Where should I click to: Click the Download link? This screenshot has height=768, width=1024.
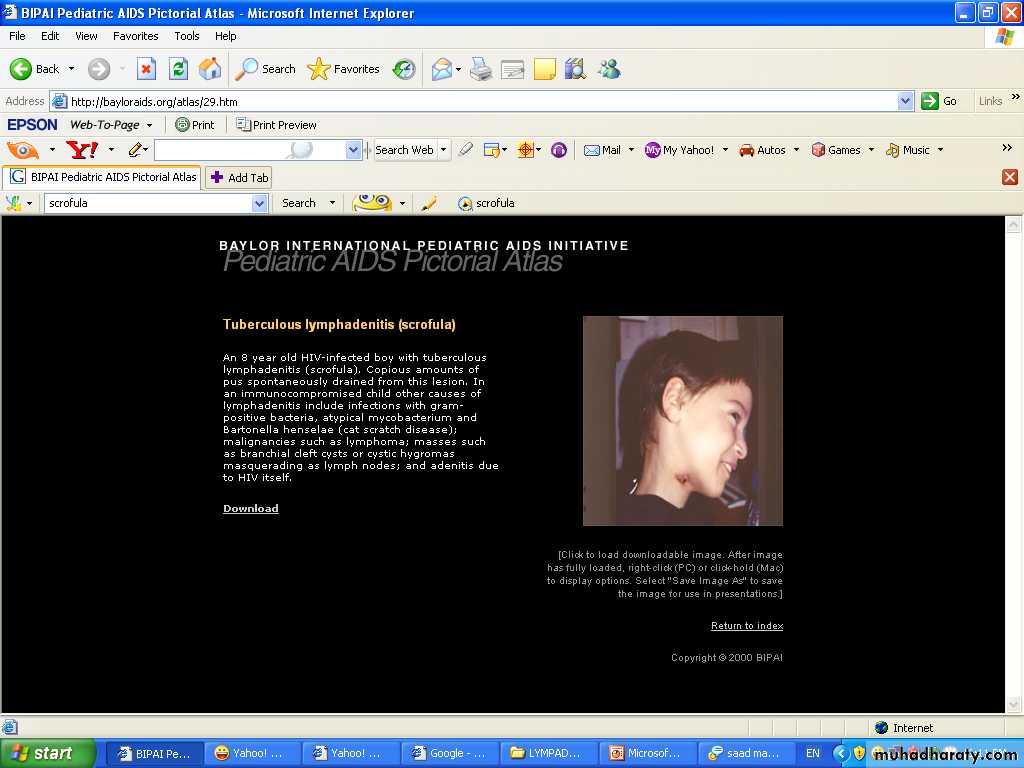pos(250,509)
